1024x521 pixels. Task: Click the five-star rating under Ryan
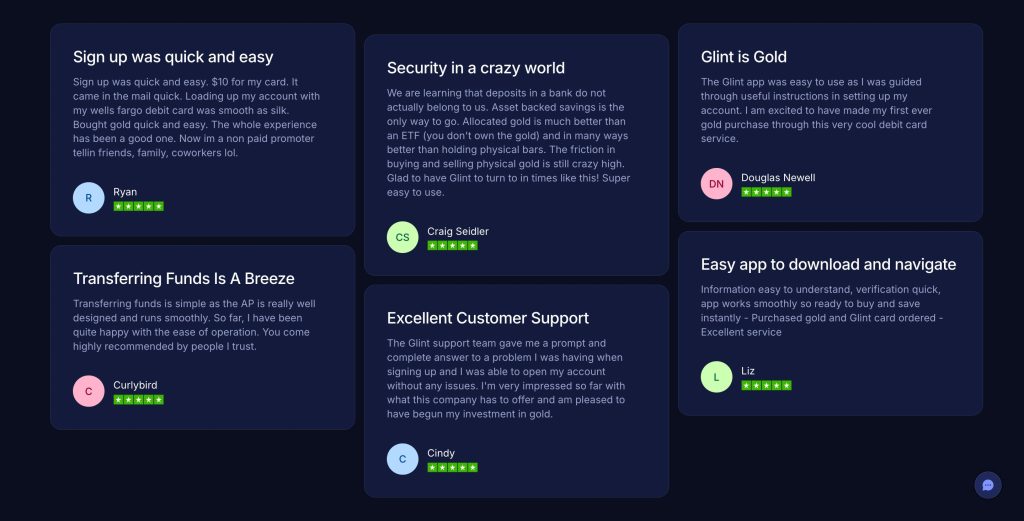pyautogui.click(x=138, y=206)
